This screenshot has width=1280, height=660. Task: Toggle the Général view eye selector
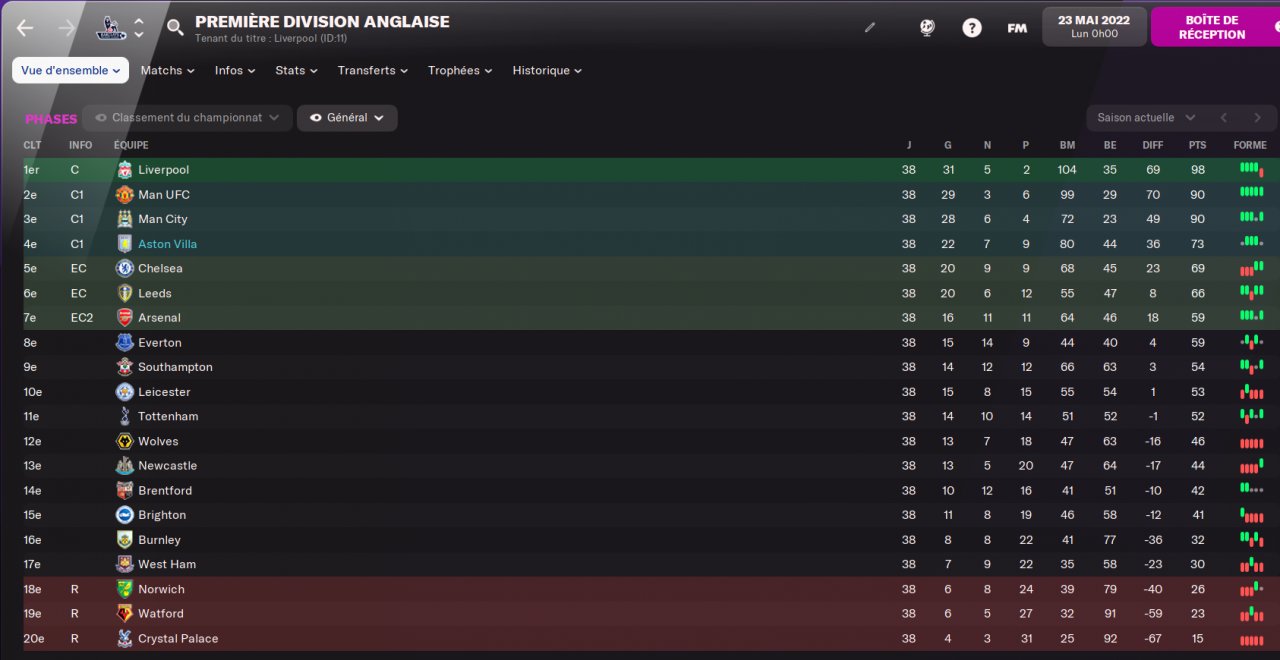(347, 118)
